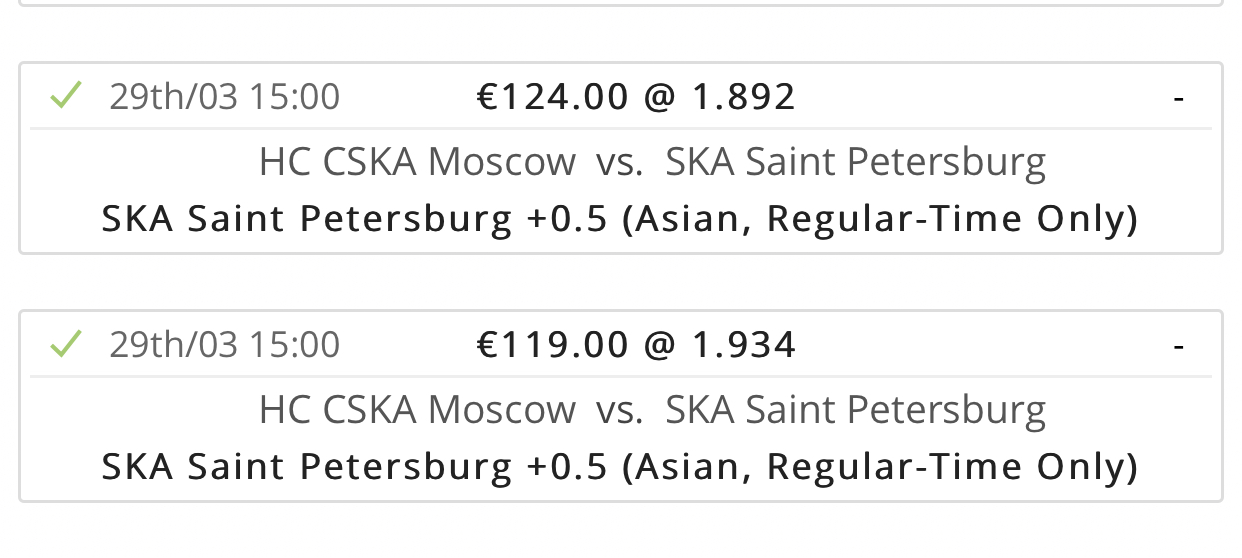Click SKA Saint Petersburg in the €124.00 bet's match line
1242x558 pixels.
point(856,161)
